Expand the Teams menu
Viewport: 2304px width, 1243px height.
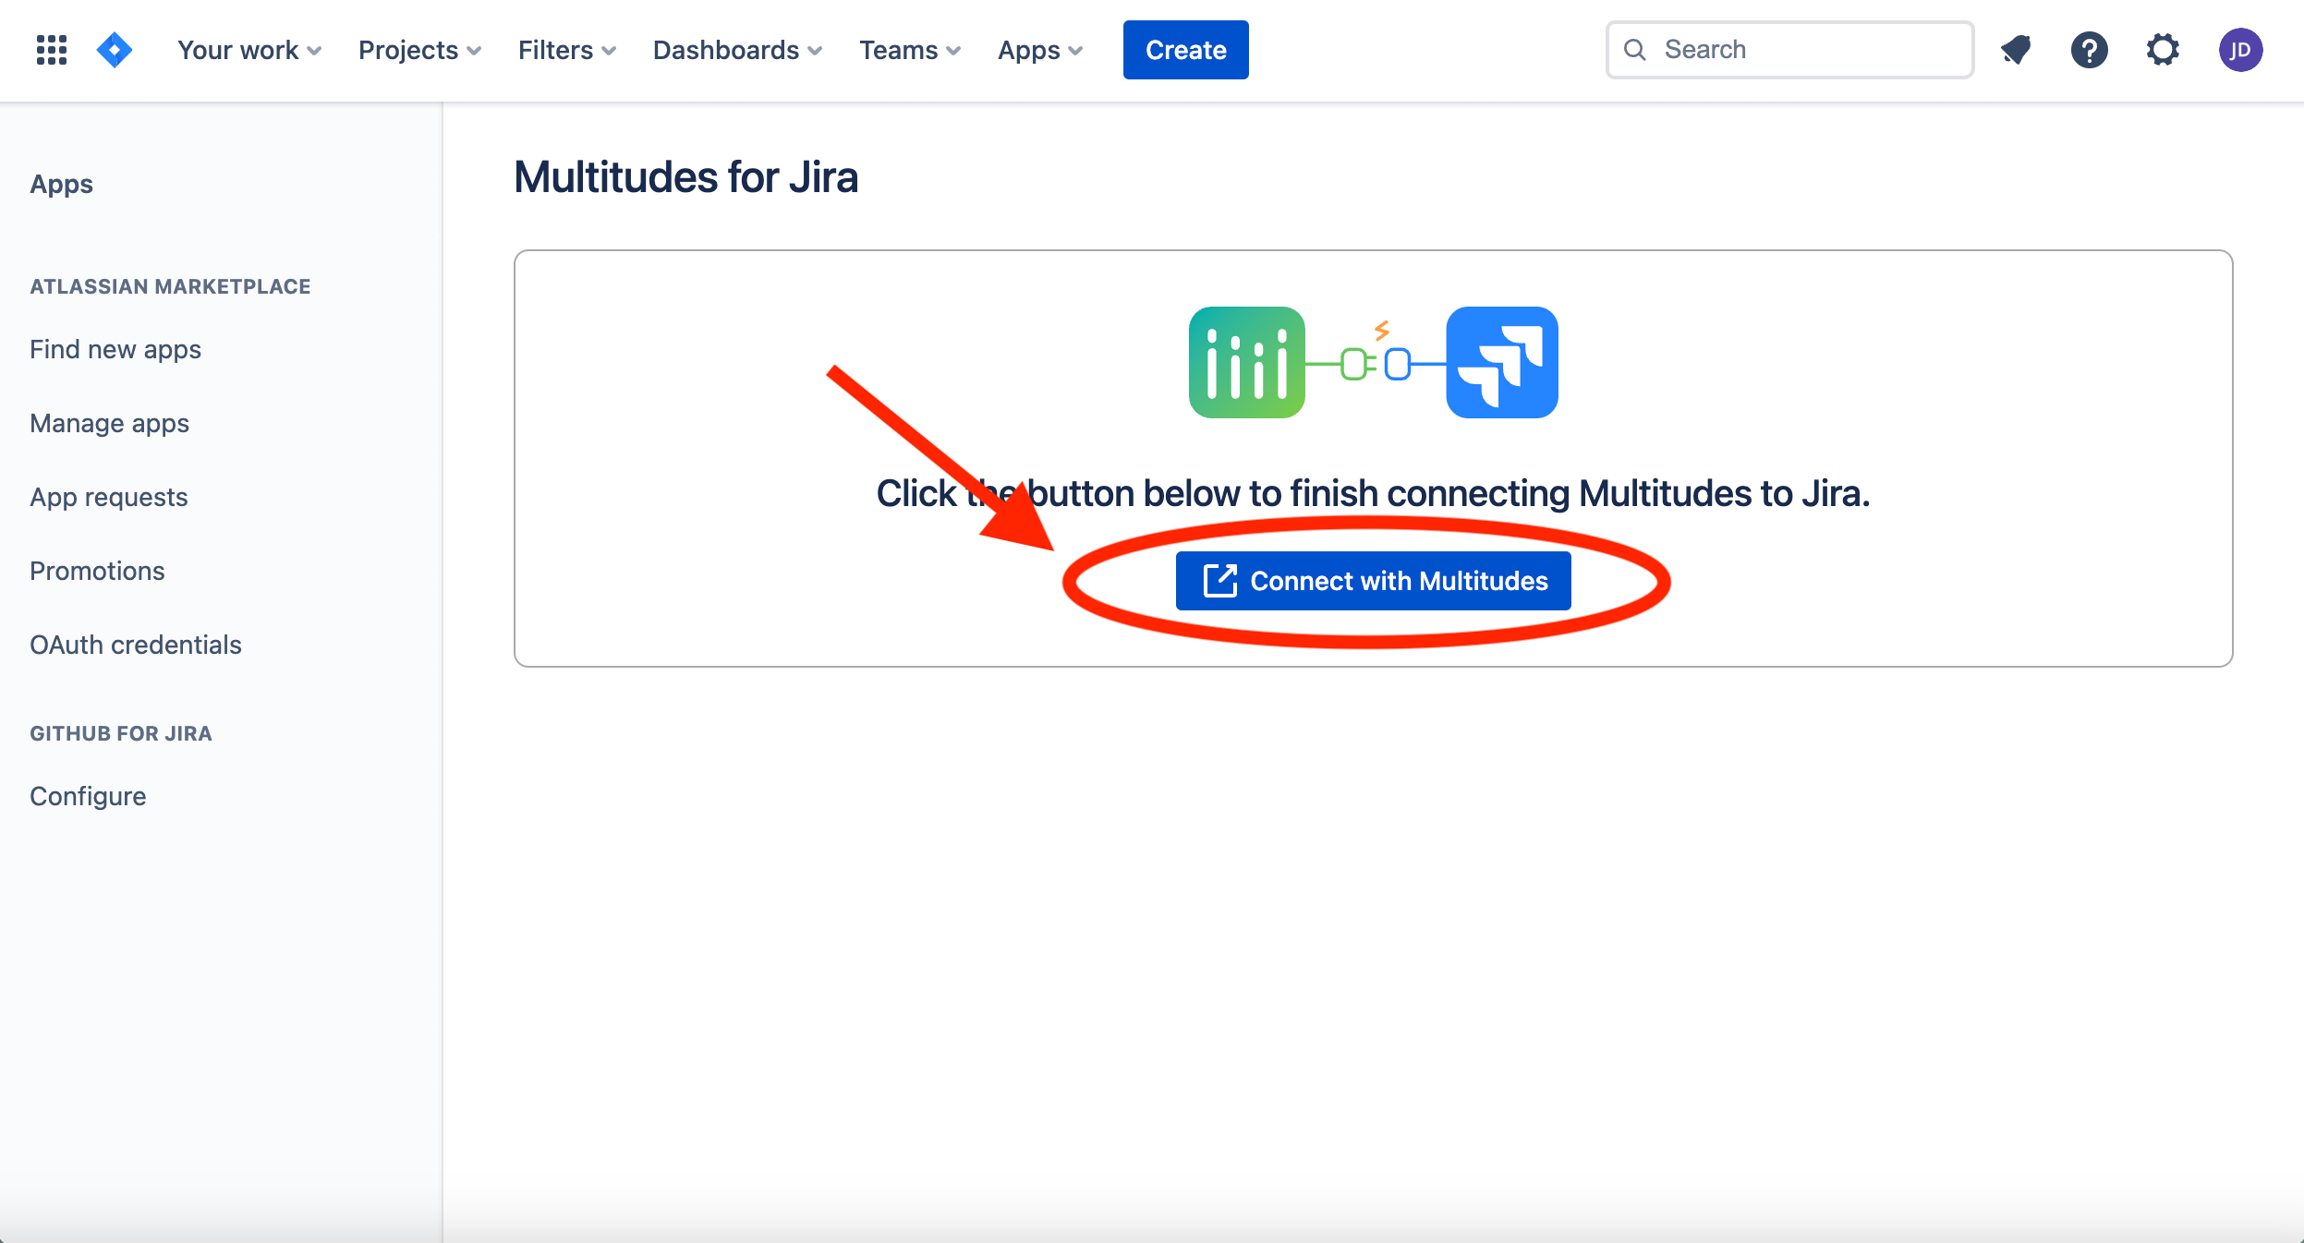pyautogui.click(x=909, y=50)
